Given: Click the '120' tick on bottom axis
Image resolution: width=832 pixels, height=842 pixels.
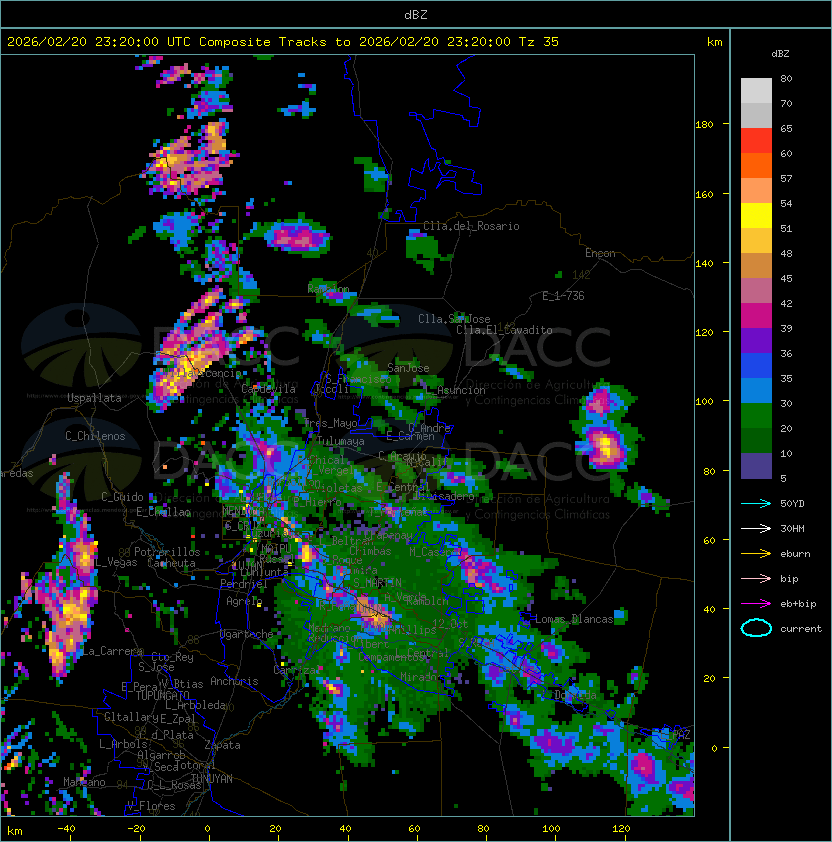Looking at the screenshot, I should pos(621,829).
